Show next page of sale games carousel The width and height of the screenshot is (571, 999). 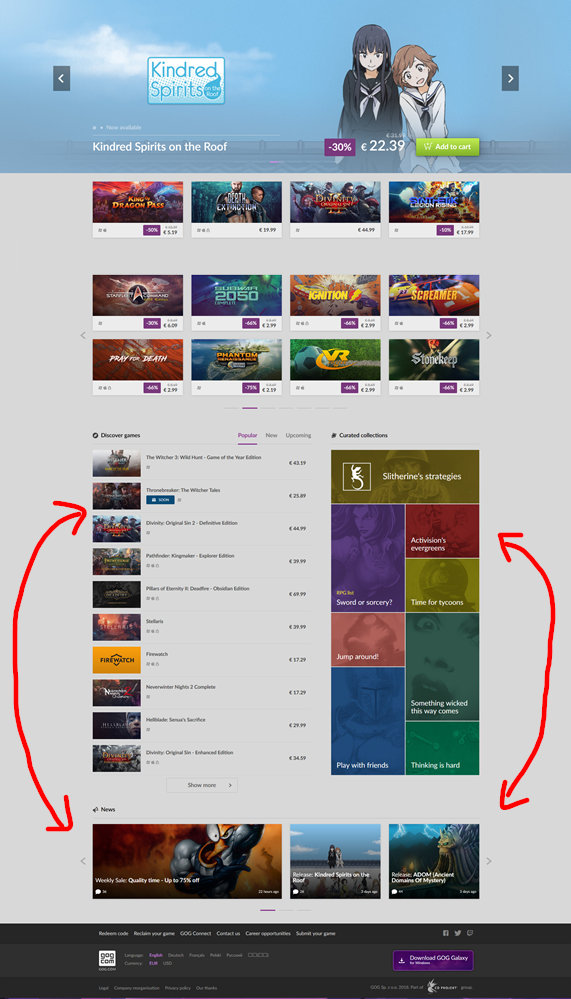489,335
